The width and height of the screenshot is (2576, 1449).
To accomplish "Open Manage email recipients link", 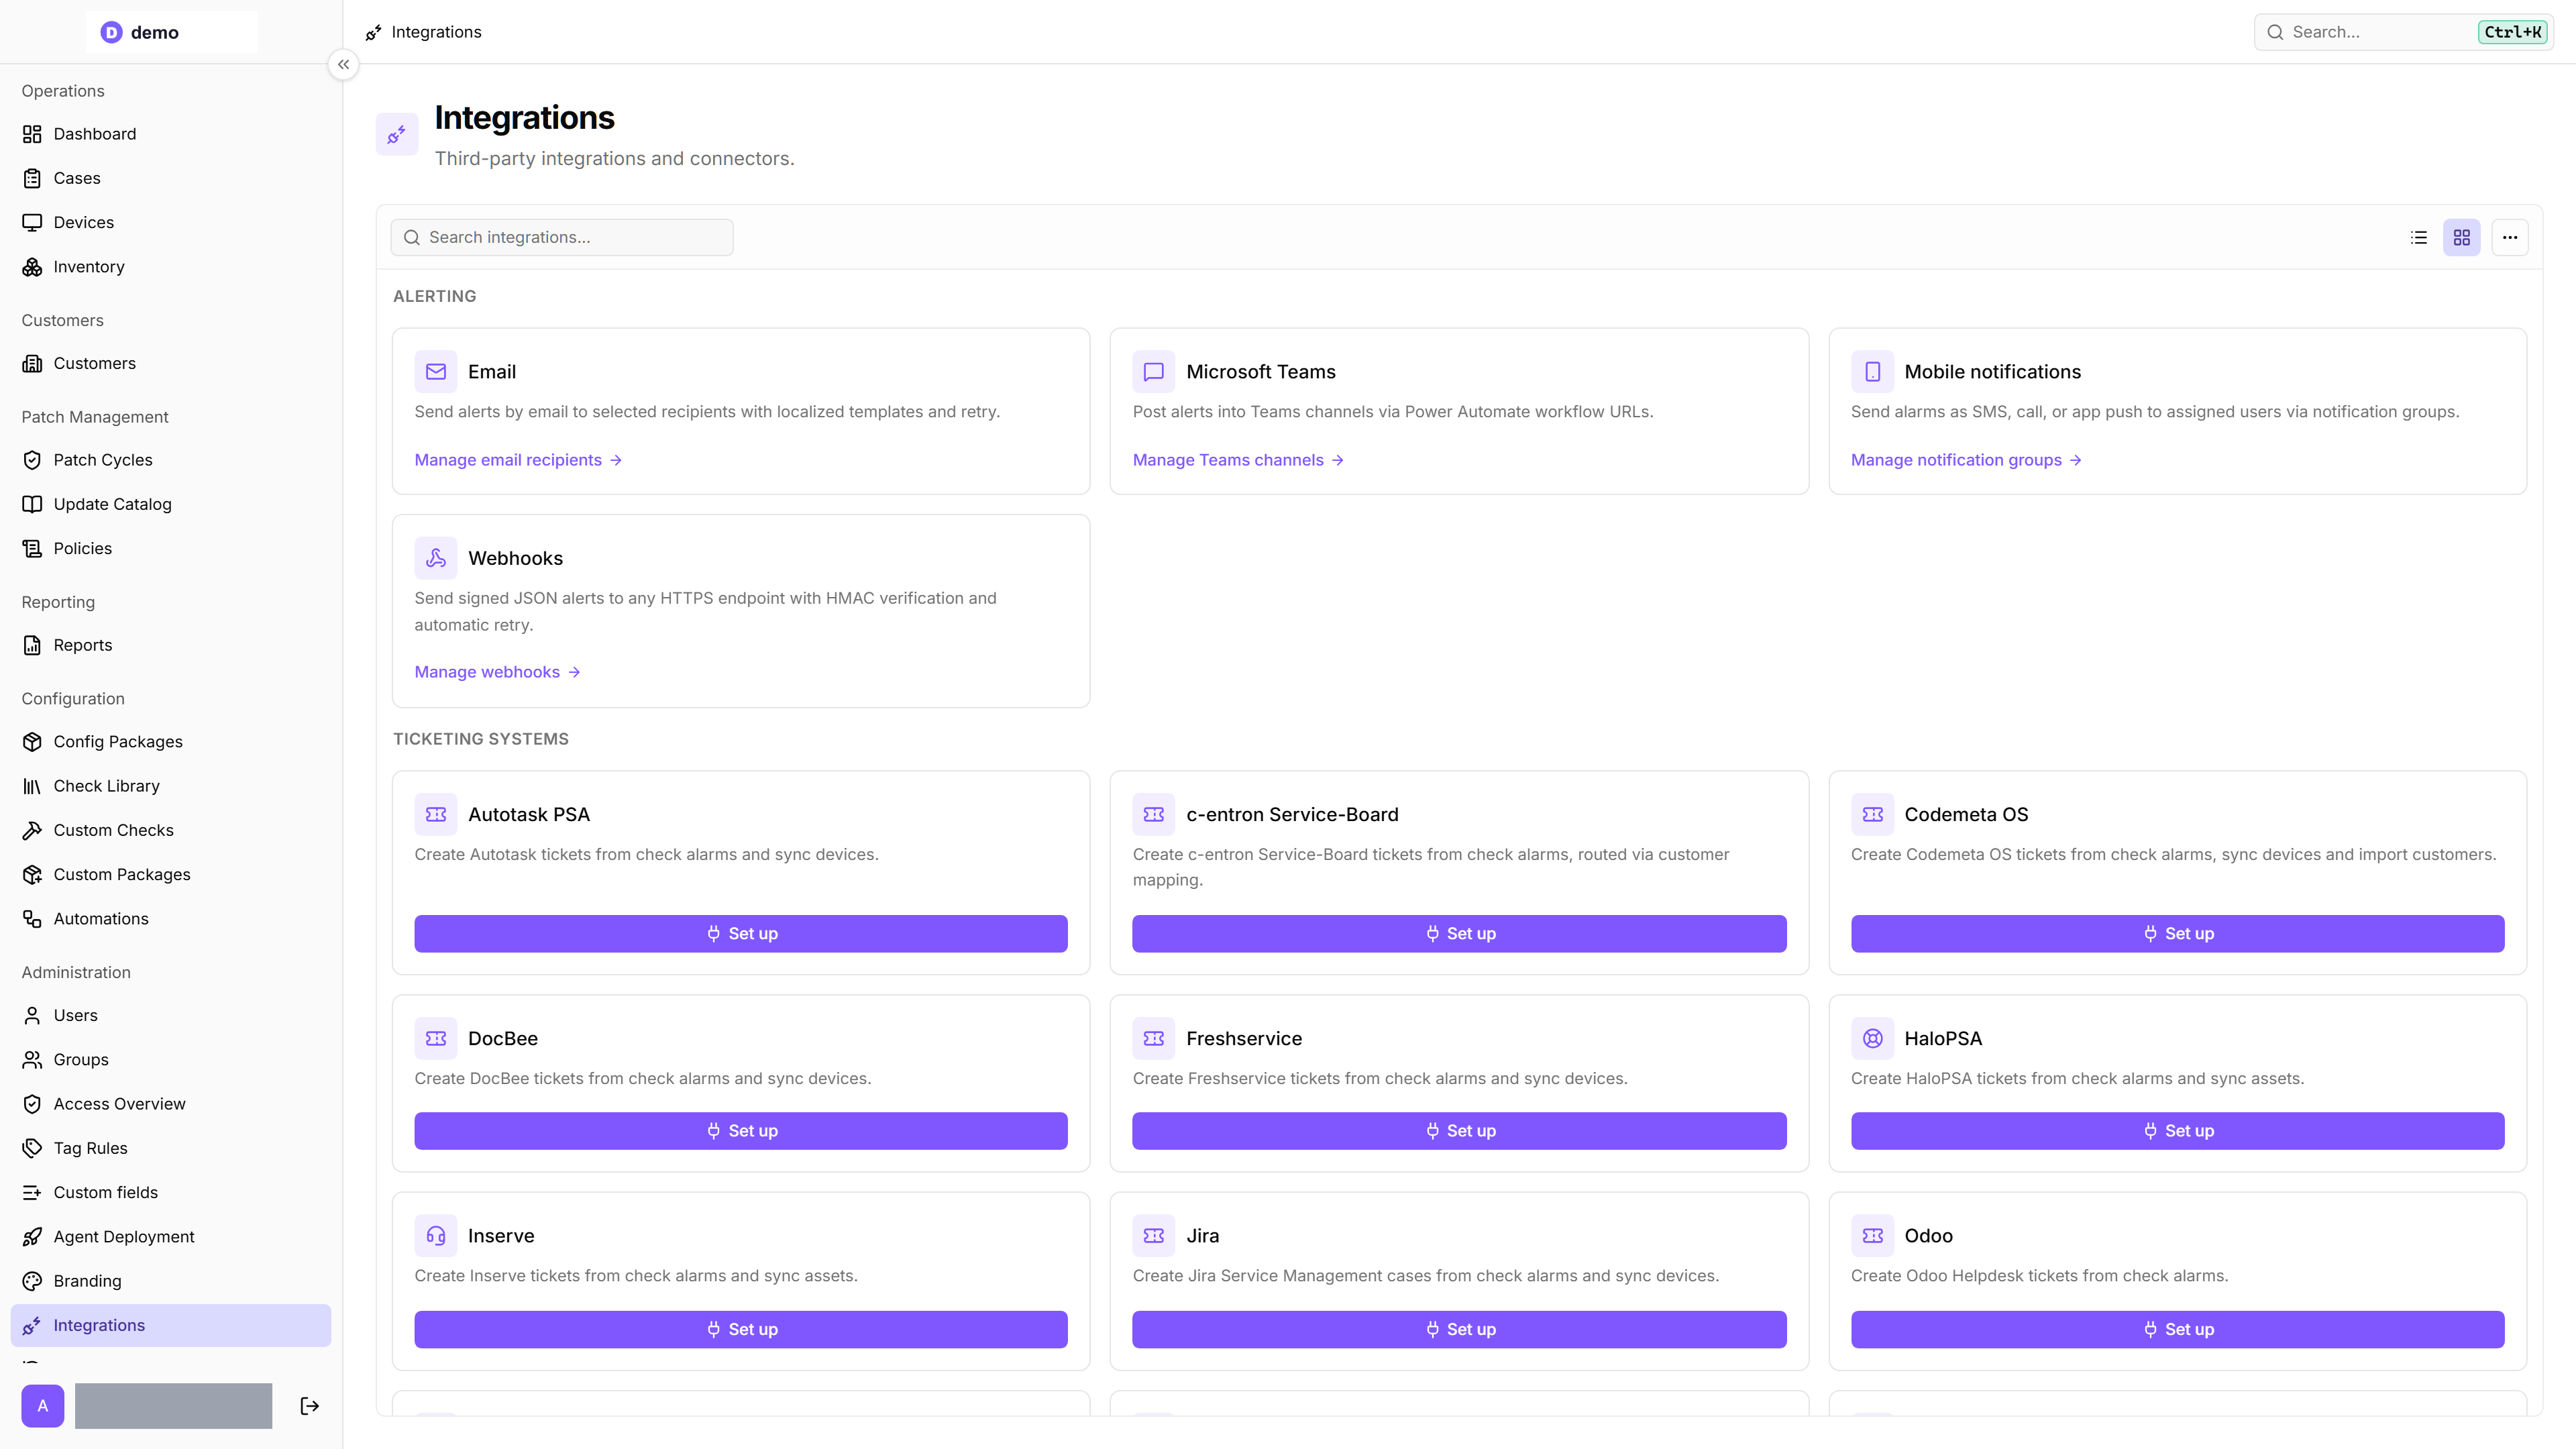I will (x=519, y=460).
